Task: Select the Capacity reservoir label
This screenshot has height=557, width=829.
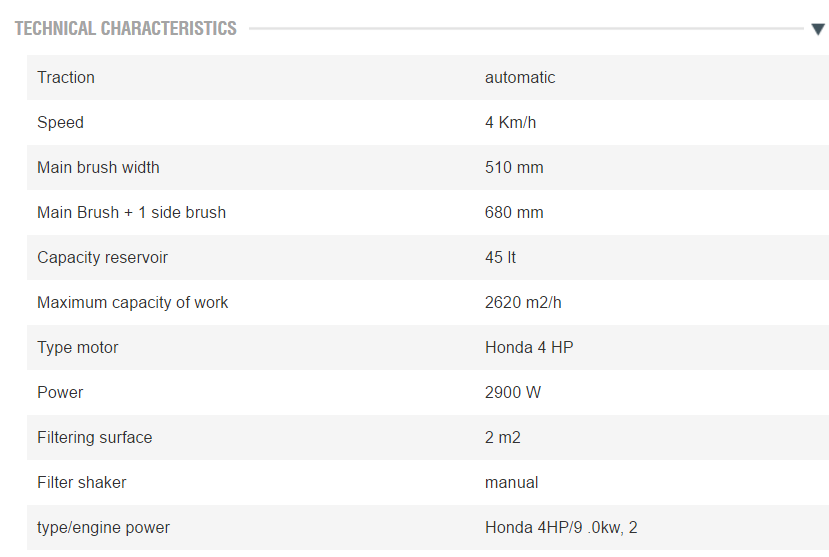Action: (102, 258)
